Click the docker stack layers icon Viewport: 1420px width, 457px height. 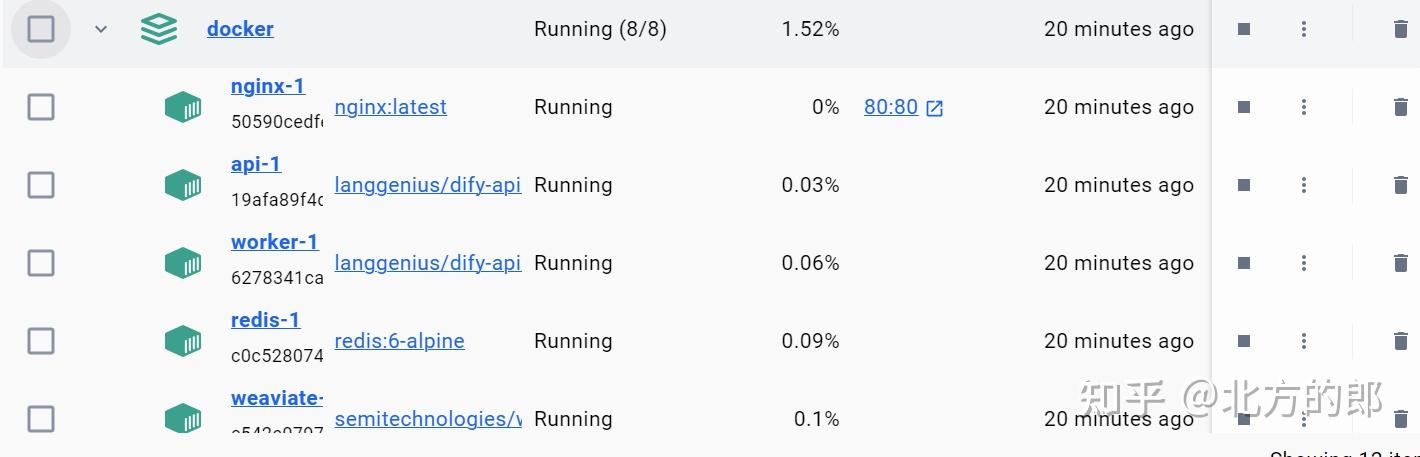[159, 29]
